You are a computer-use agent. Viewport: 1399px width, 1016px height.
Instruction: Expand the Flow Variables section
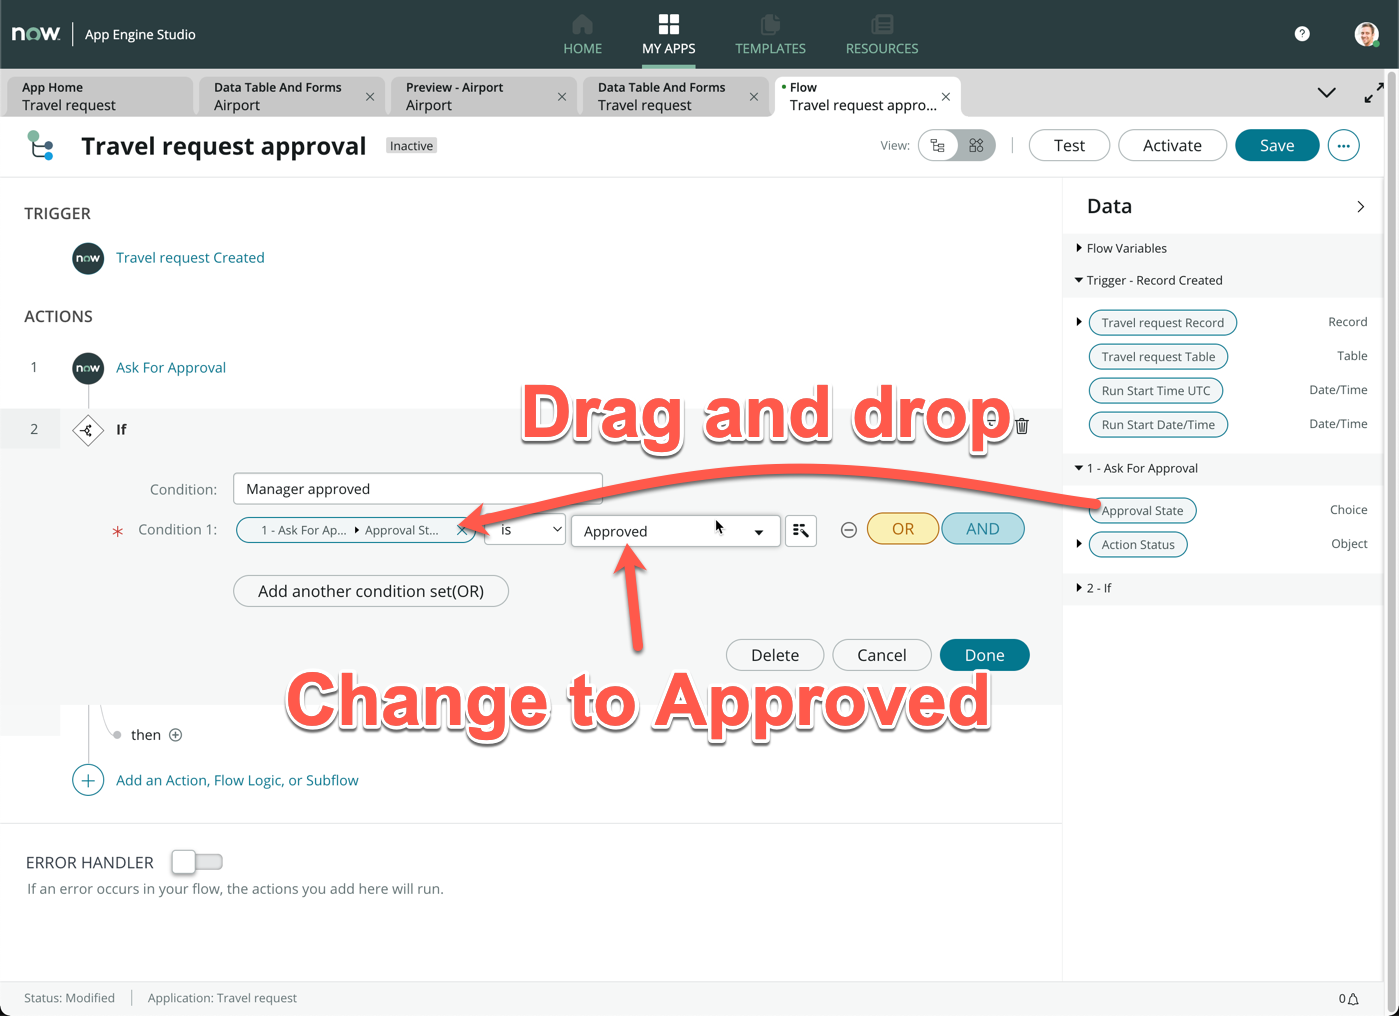1079,248
